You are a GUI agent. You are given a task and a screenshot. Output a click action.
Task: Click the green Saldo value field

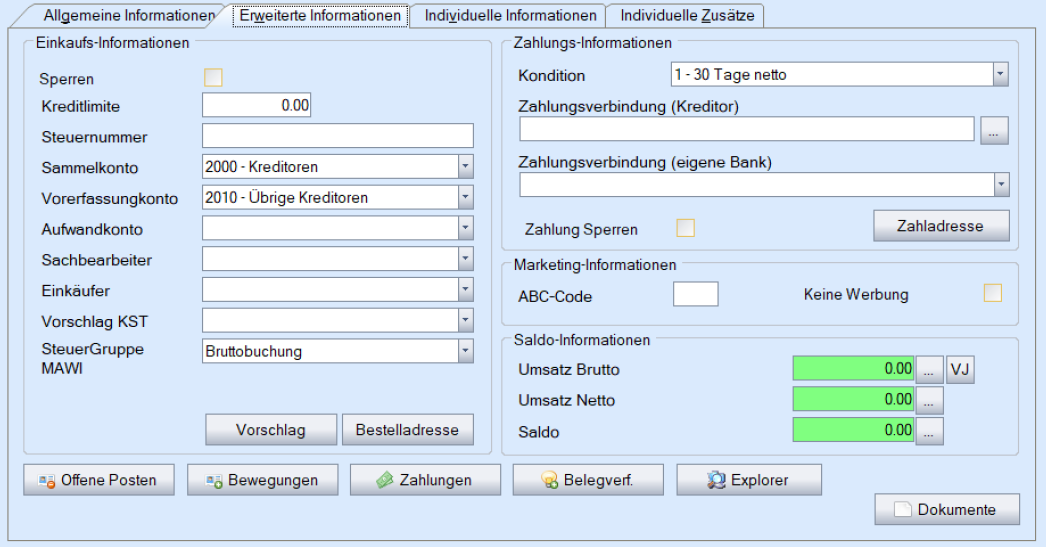click(x=853, y=430)
